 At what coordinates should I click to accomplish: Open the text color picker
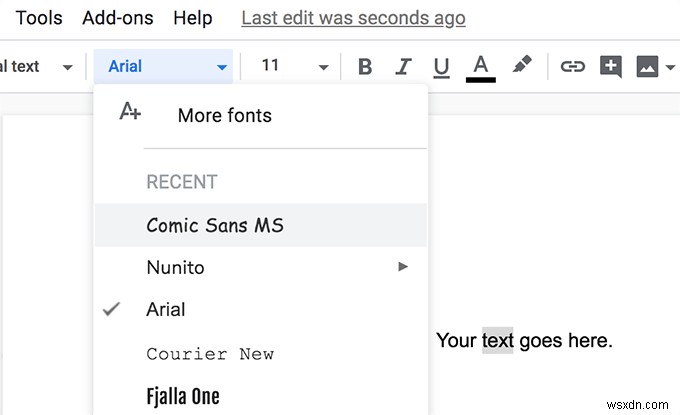tap(482, 67)
